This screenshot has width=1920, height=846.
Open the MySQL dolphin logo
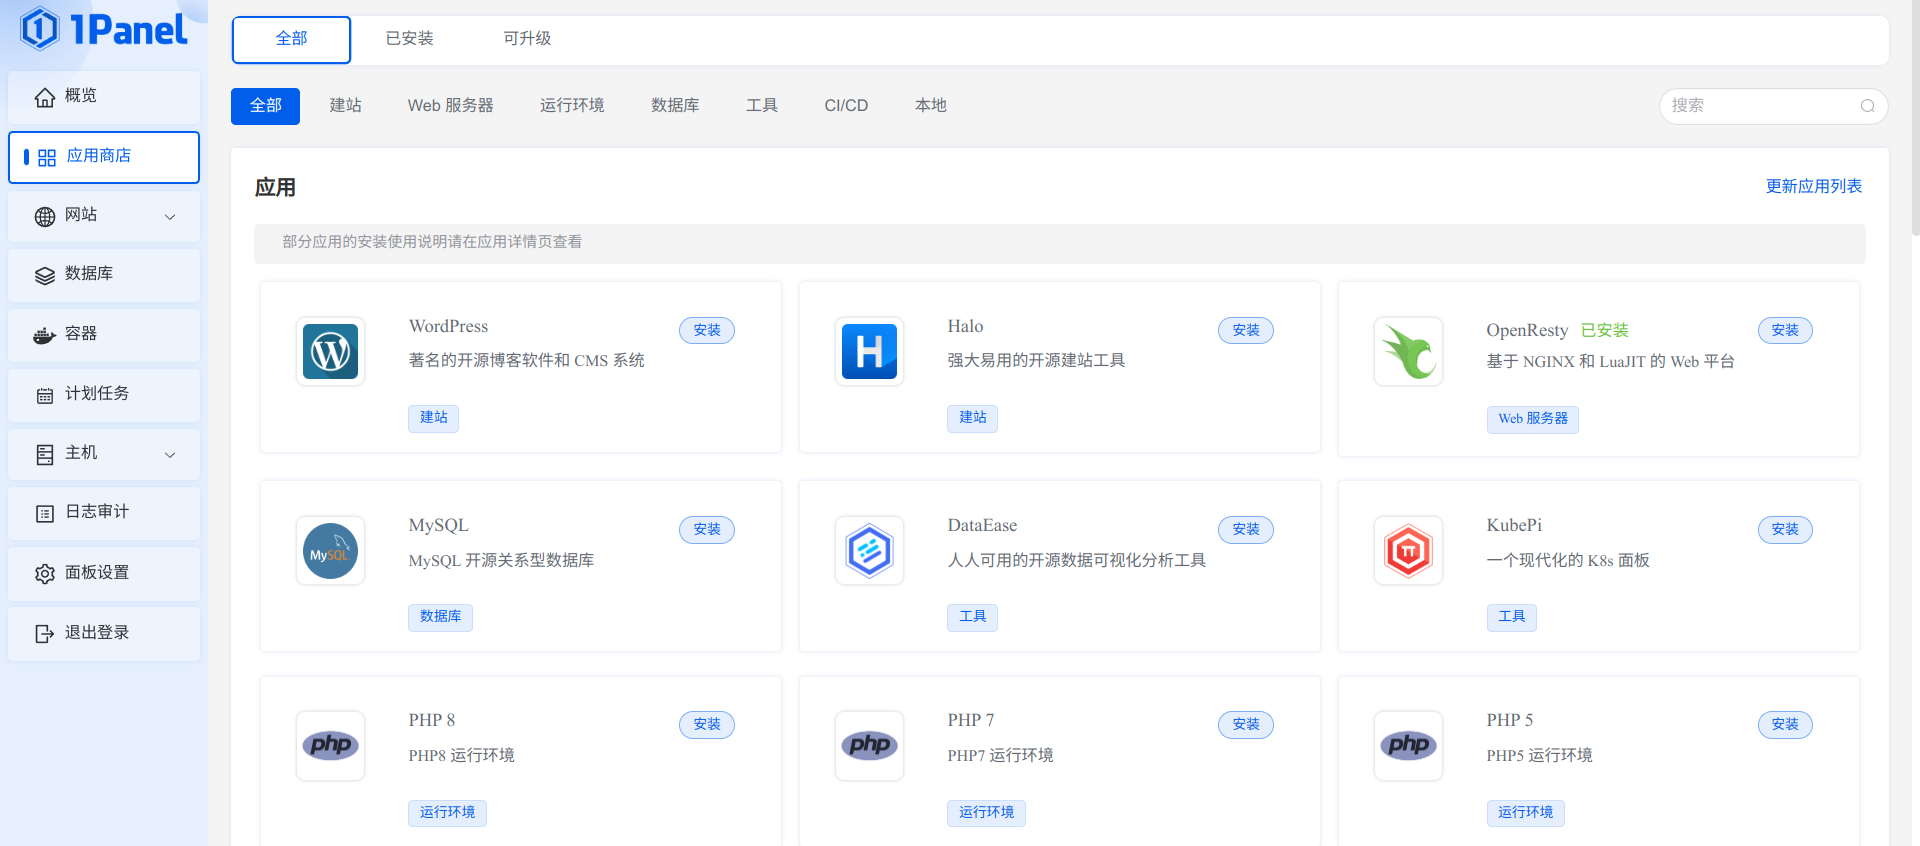[331, 551]
